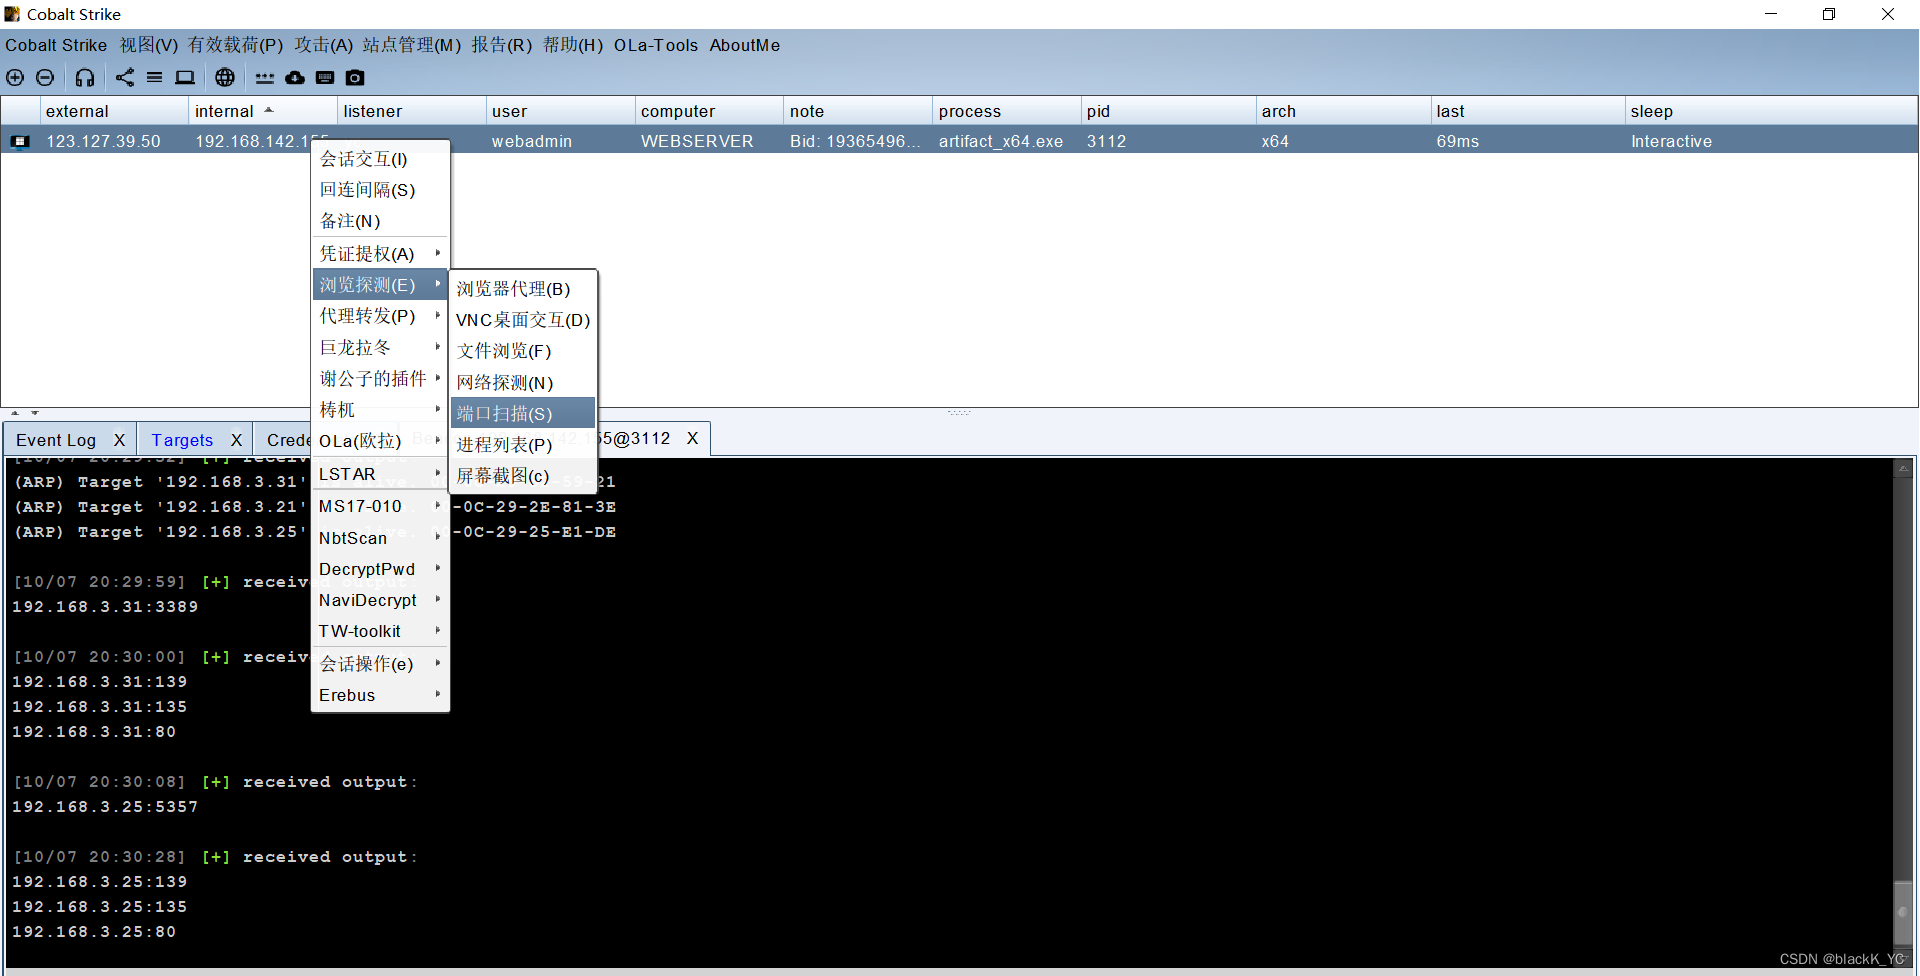This screenshot has width=1920, height=976.
Task: Open keystrokes view via keyboard icon
Action: click(324, 77)
